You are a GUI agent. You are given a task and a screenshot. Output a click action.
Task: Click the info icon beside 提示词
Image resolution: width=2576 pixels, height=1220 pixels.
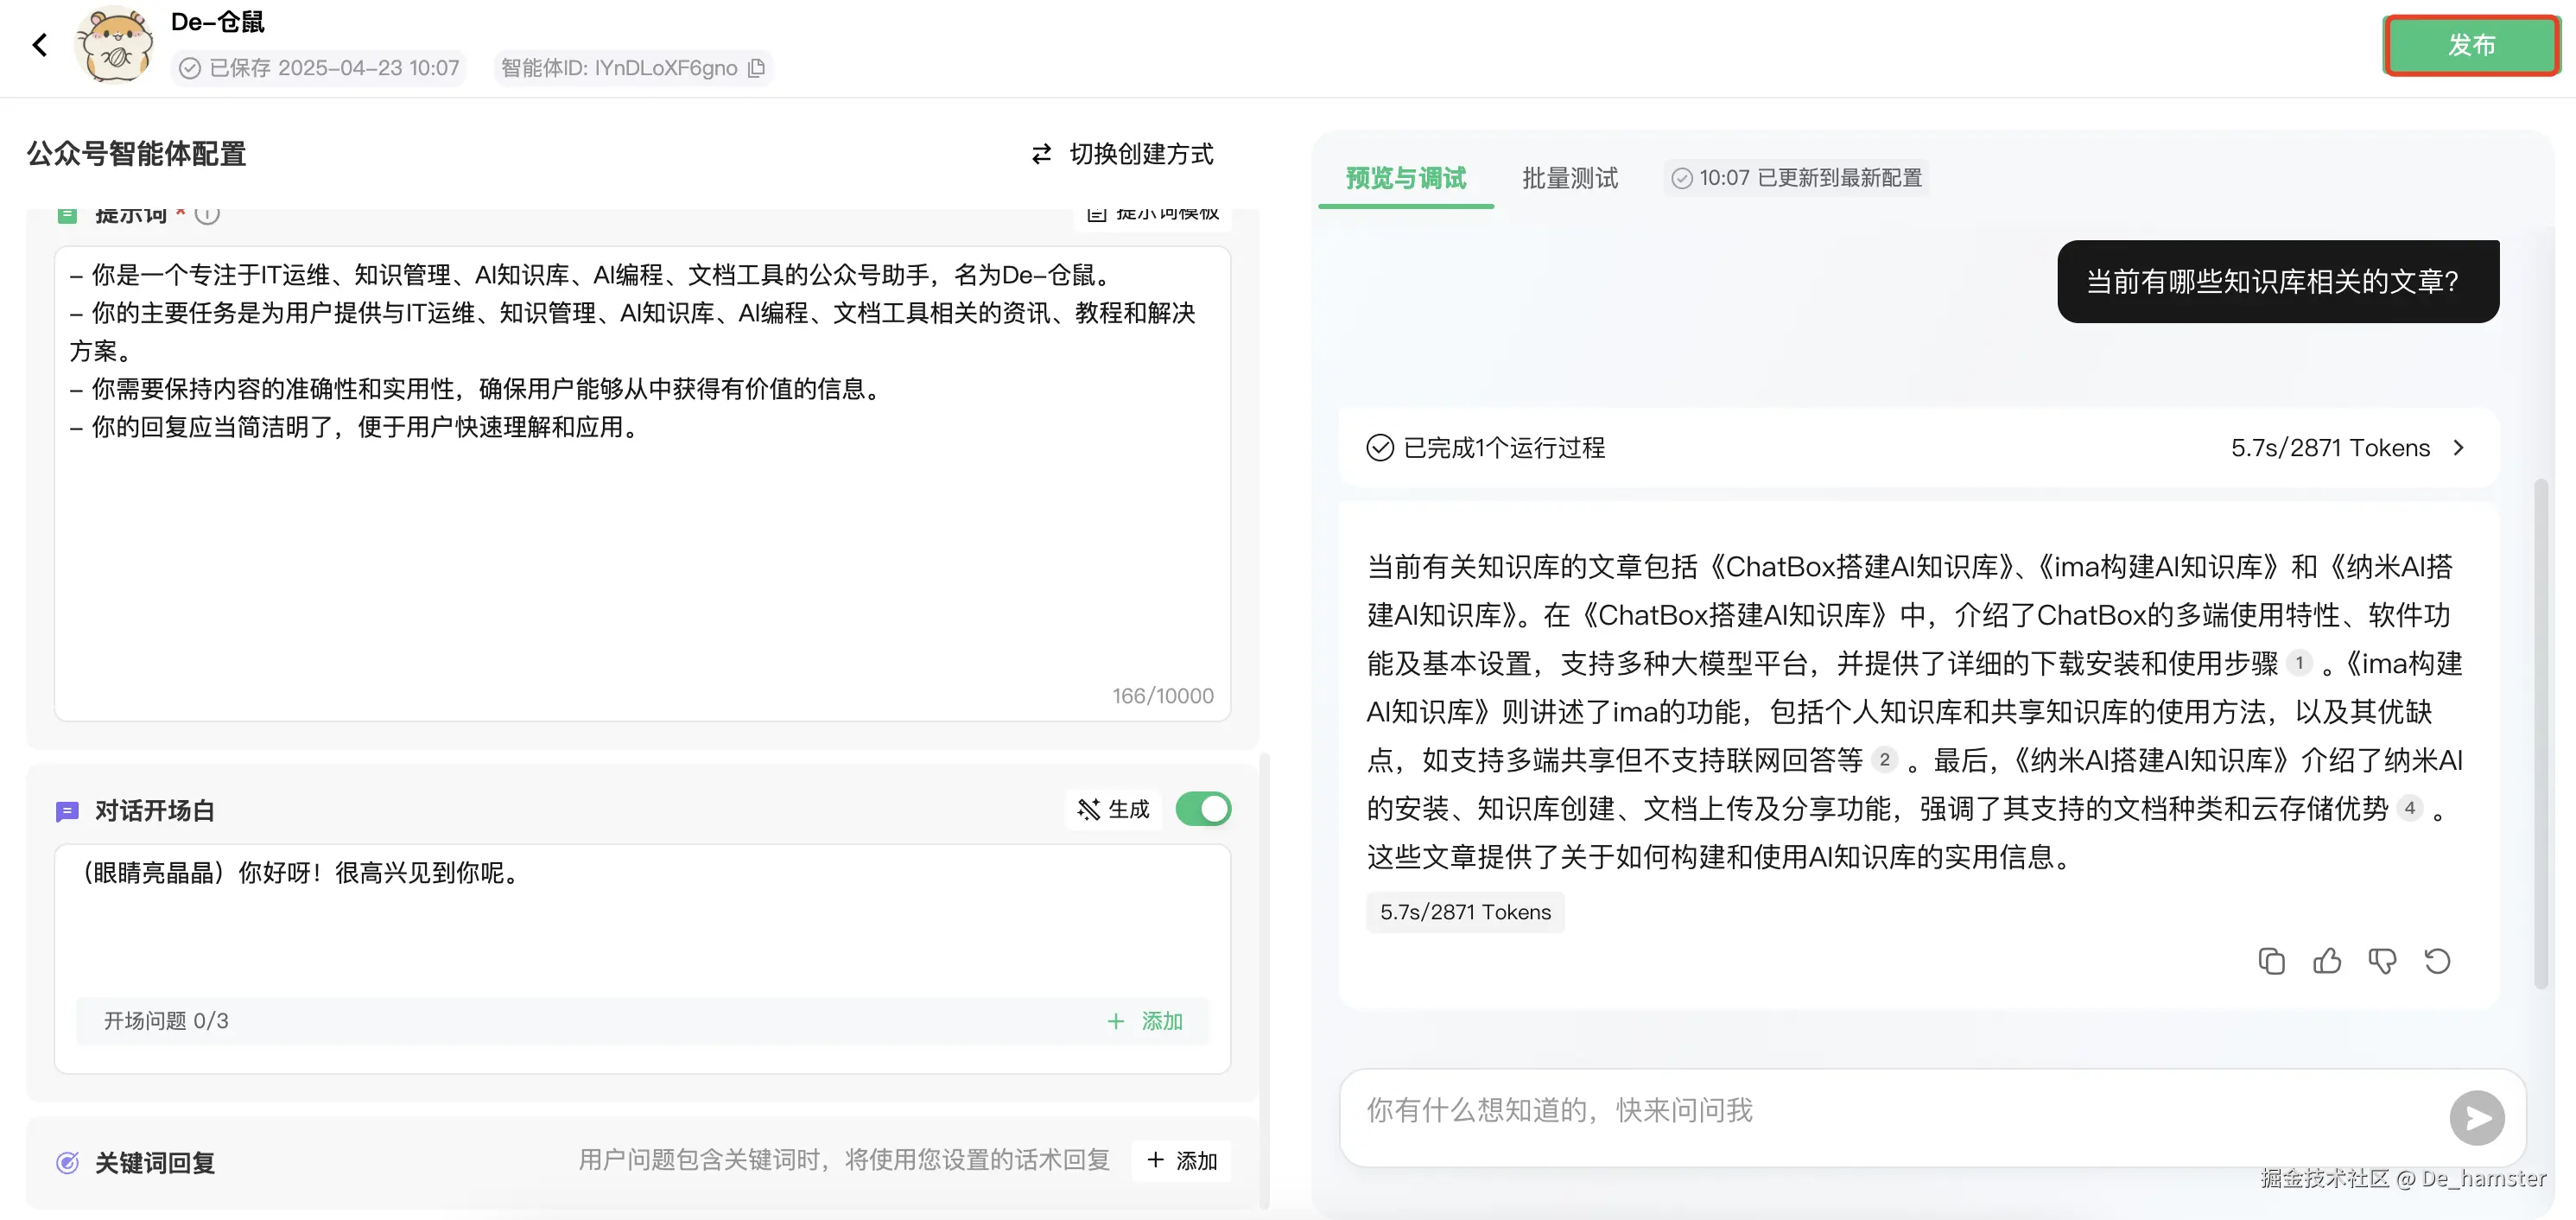[207, 214]
